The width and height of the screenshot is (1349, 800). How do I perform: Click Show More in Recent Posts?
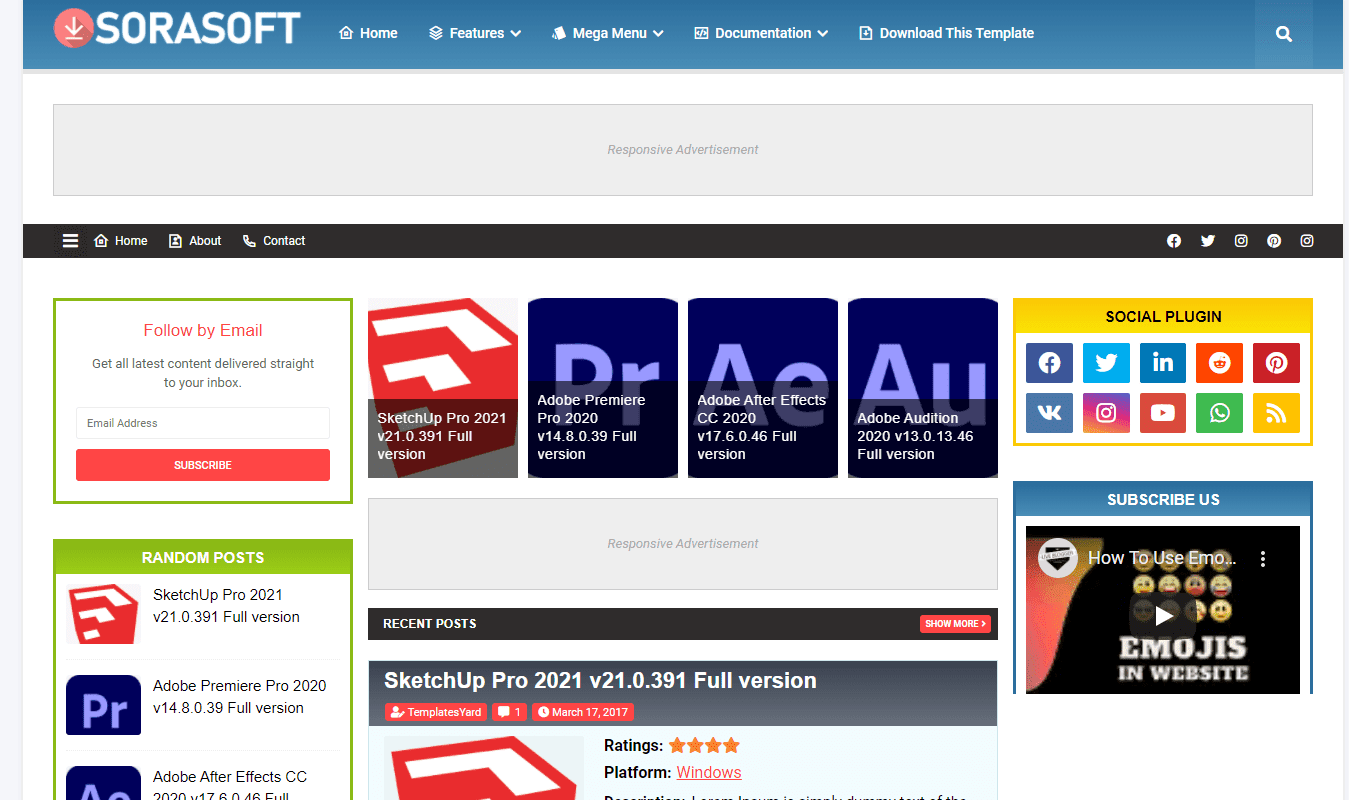955,624
